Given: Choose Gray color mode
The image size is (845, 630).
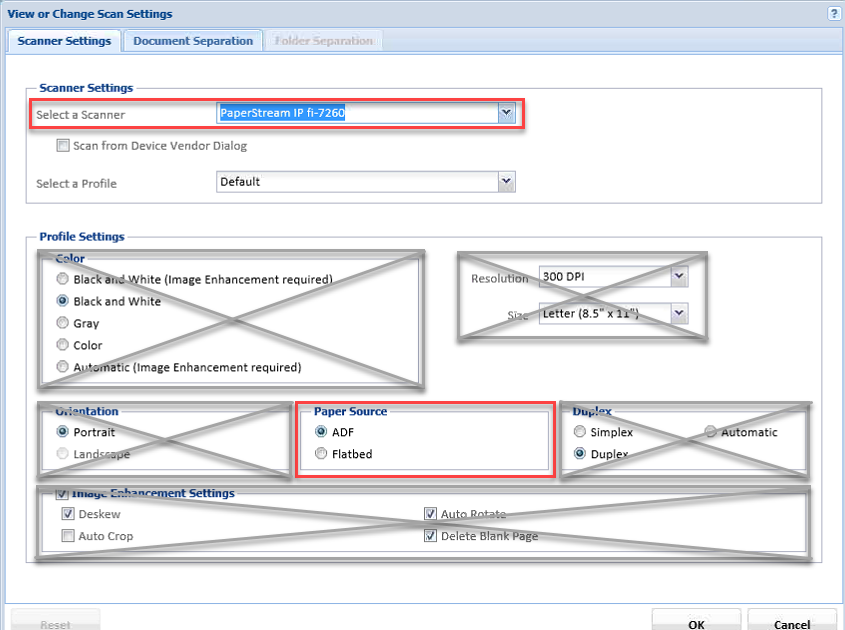Looking at the screenshot, I should 63,324.
